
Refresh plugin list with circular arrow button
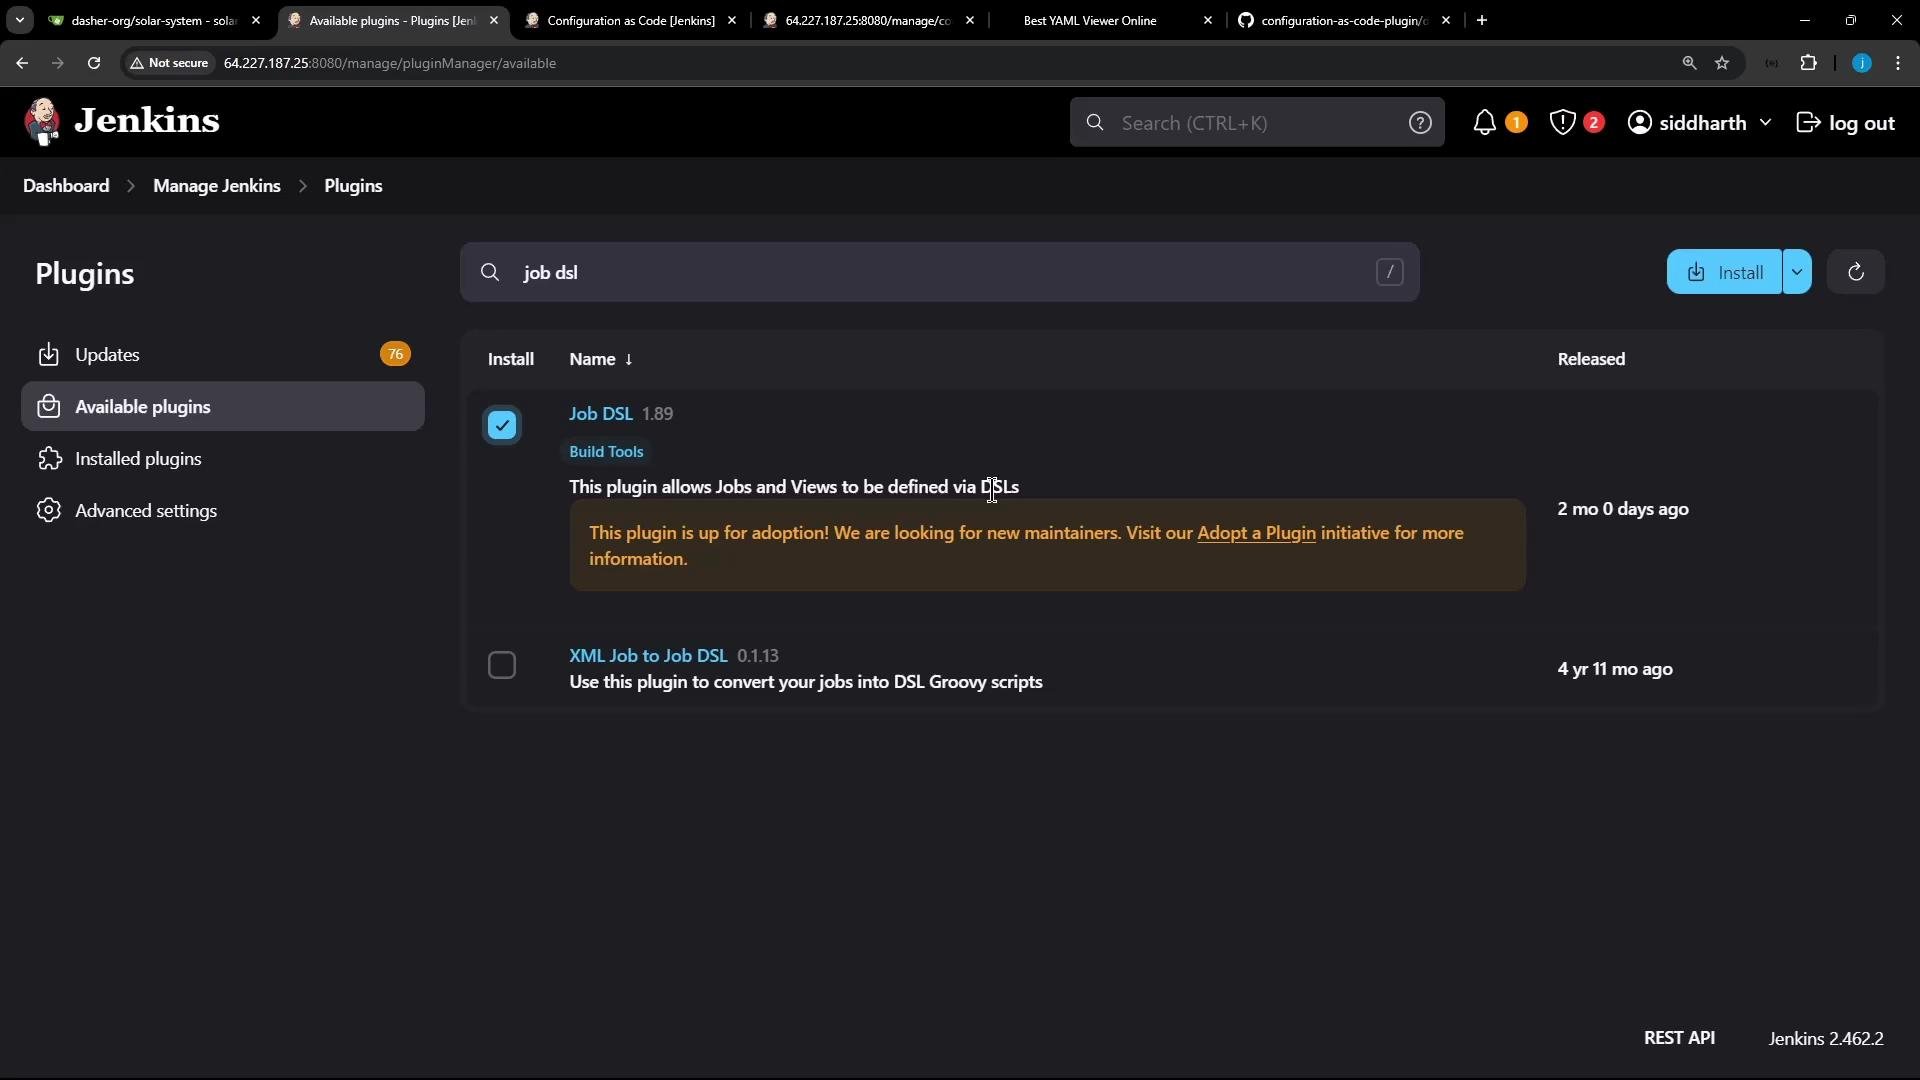[x=1856, y=272]
